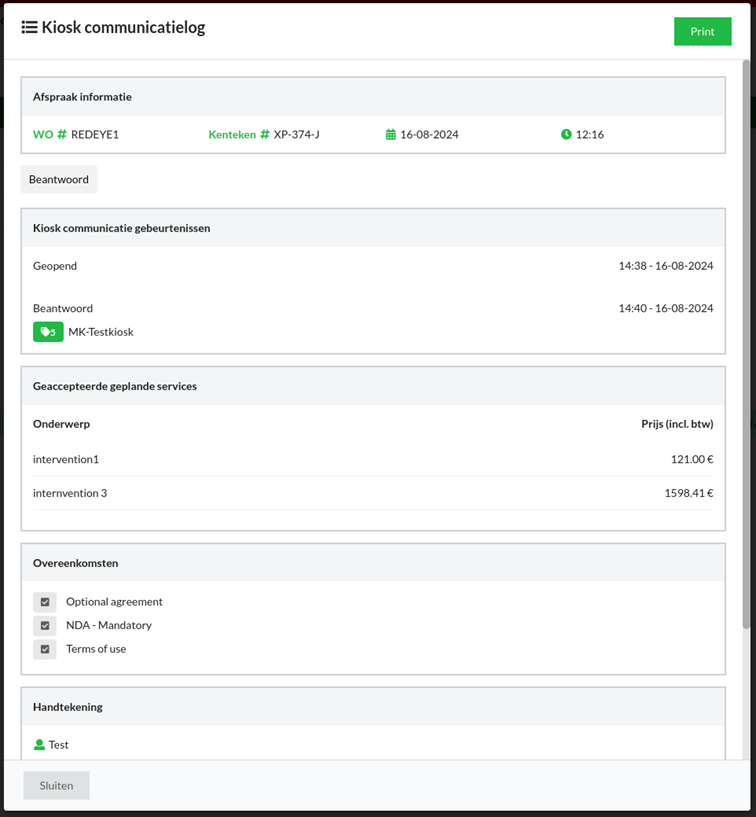756x817 pixels.
Task: Click the list icon beside Kiosk communicatielog title
Action: (x=29, y=28)
